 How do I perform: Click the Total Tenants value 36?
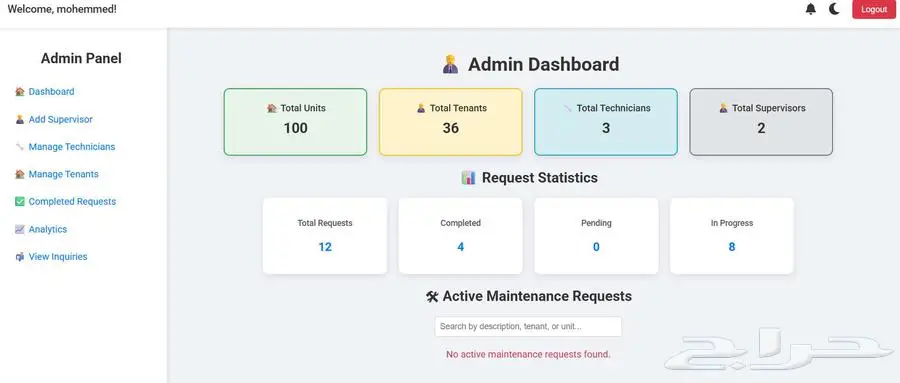click(x=451, y=128)
